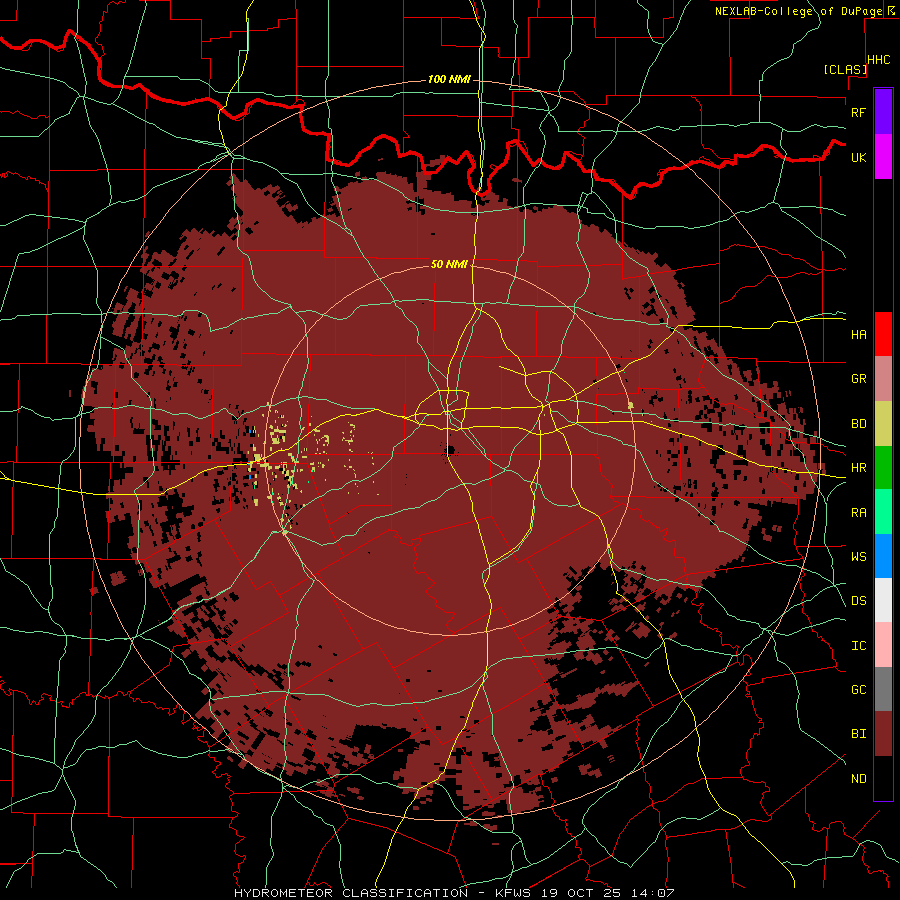Click the RF legend label

point(858,112)
